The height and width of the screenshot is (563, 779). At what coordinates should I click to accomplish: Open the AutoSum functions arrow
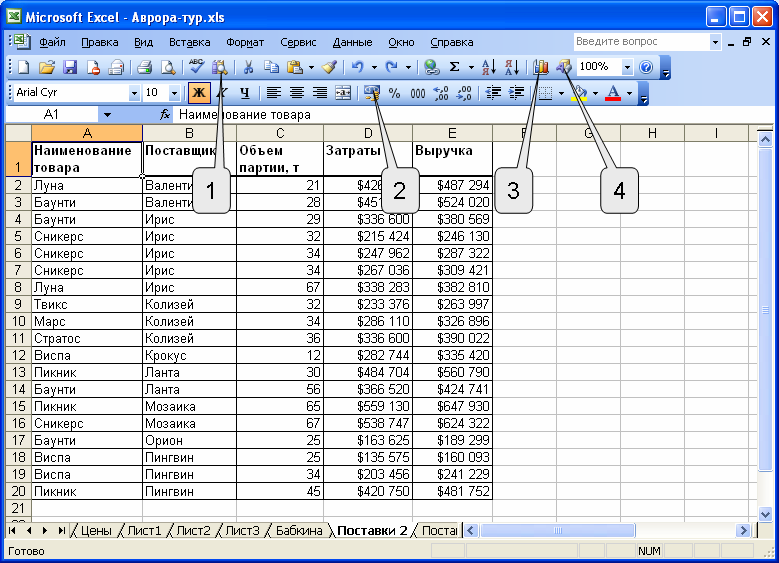pyautogui.click(x=471, y=67)
